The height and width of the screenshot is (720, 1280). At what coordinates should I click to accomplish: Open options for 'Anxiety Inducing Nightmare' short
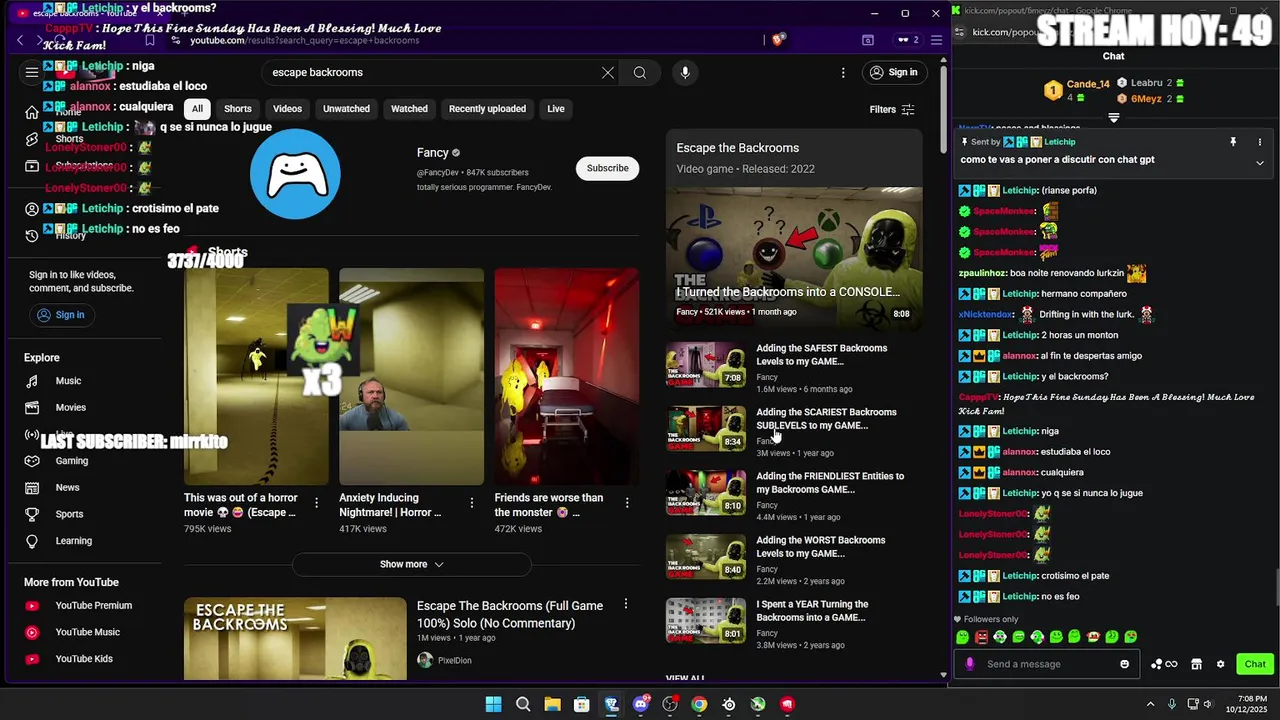pos(472,502)
